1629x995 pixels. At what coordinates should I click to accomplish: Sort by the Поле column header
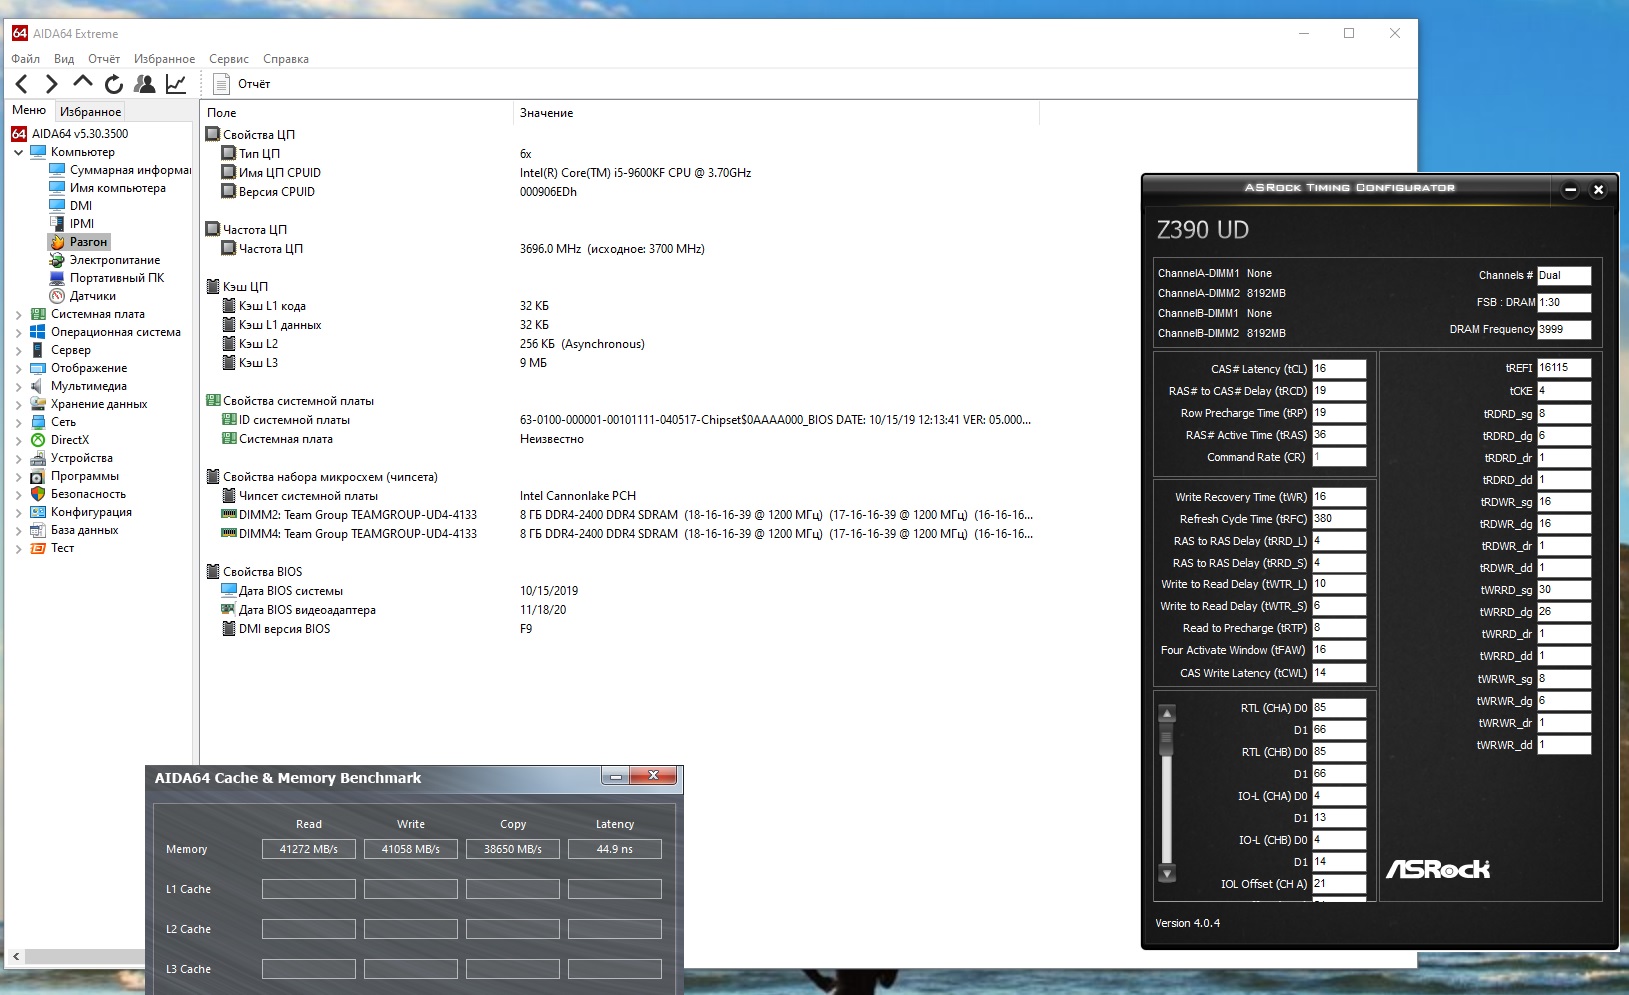[x=357, y=113]
